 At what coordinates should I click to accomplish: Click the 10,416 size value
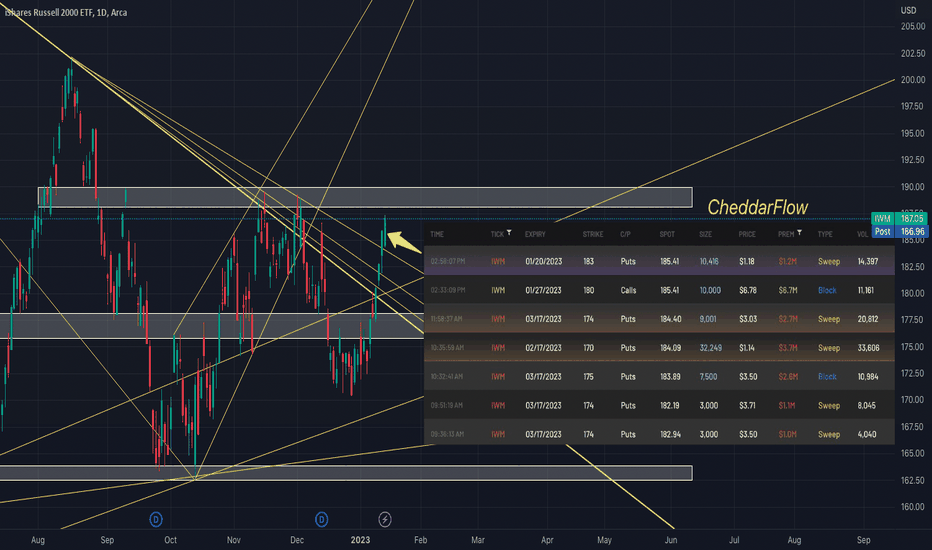709,262
